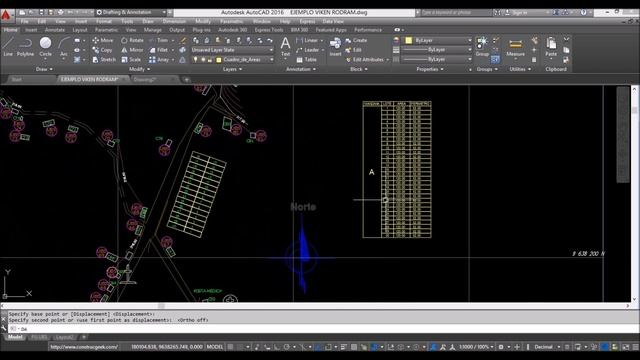
Task: Select the Polyline tool
Action: 25,46
